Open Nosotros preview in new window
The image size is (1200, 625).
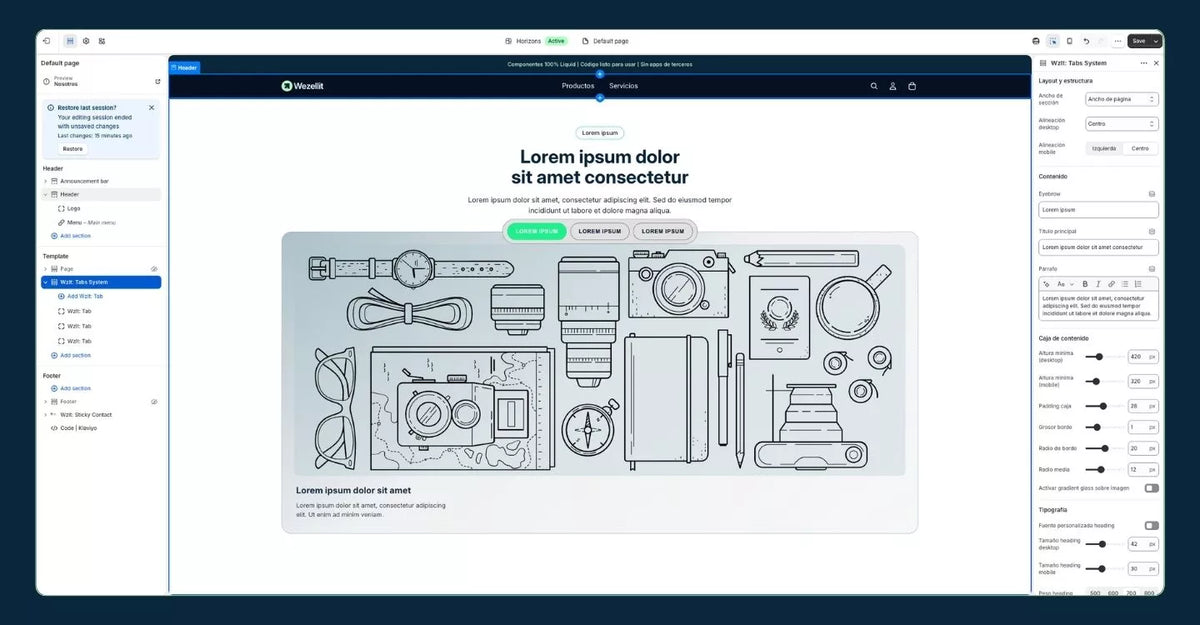[157, 81]
